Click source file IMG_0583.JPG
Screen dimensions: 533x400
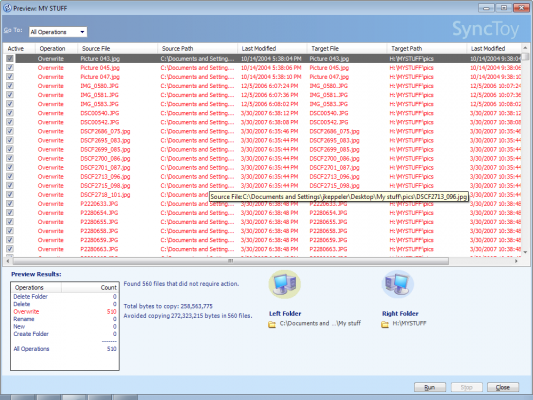[x=100, y=104]
